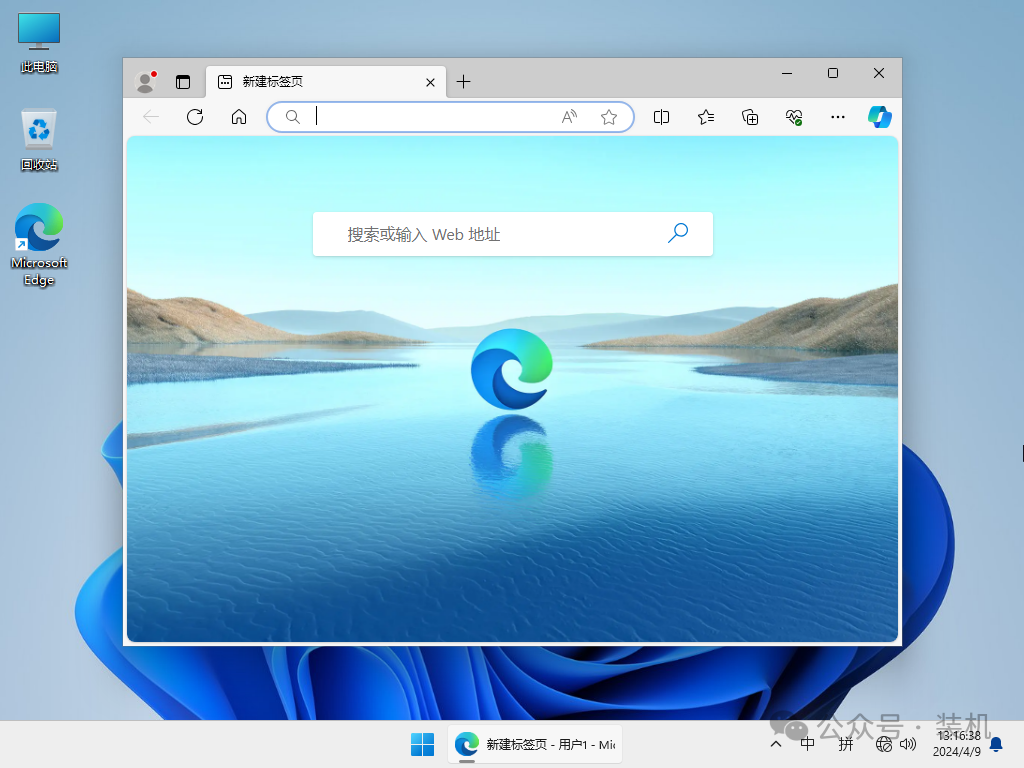Add current page to Collections
This screenshot has width=1024, height=768.
point(750,117)
